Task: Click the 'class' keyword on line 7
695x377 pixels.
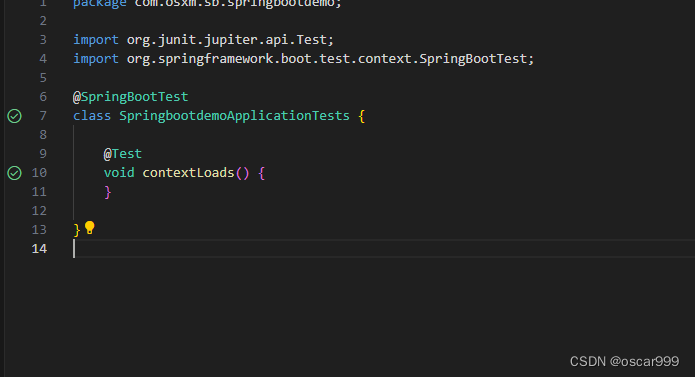Action: tap(92, 116)
